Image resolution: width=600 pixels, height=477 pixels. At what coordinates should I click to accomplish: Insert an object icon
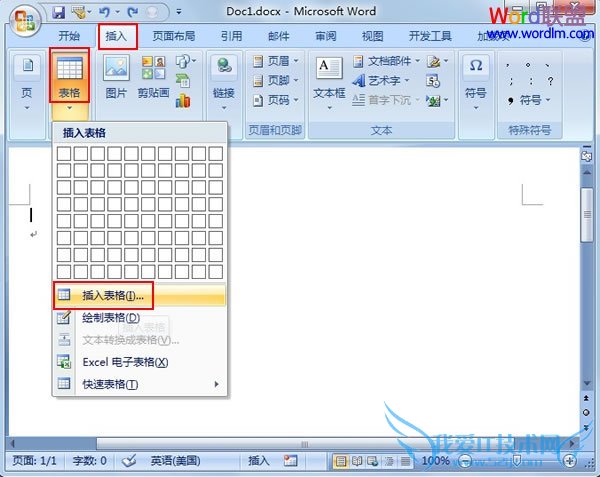coord(437,101)
